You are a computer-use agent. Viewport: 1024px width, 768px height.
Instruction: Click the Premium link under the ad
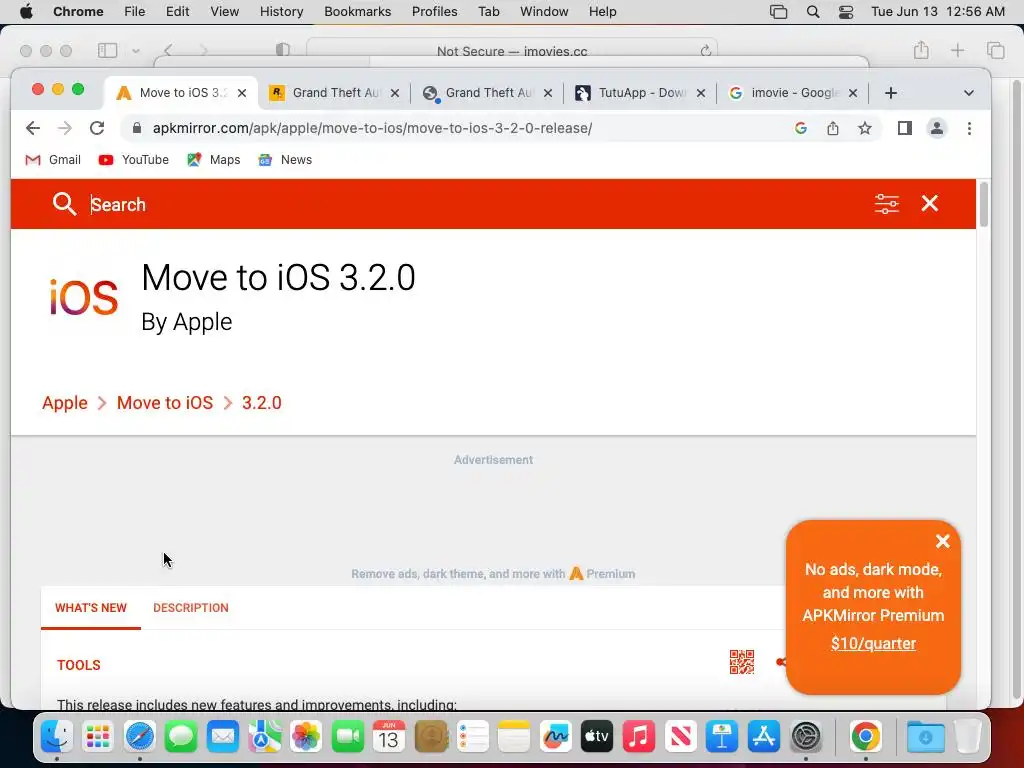pos(602,574)
